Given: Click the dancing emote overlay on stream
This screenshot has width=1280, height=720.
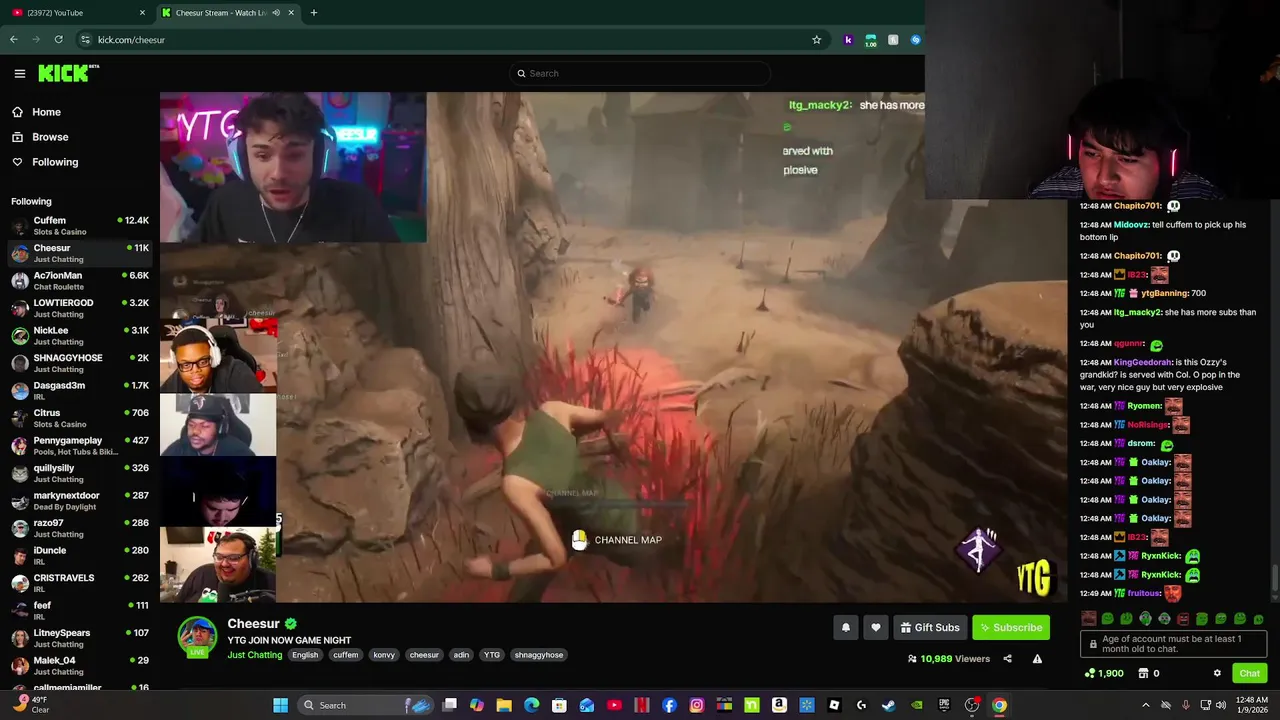Looking at the screenshot, I should point(980,549).
